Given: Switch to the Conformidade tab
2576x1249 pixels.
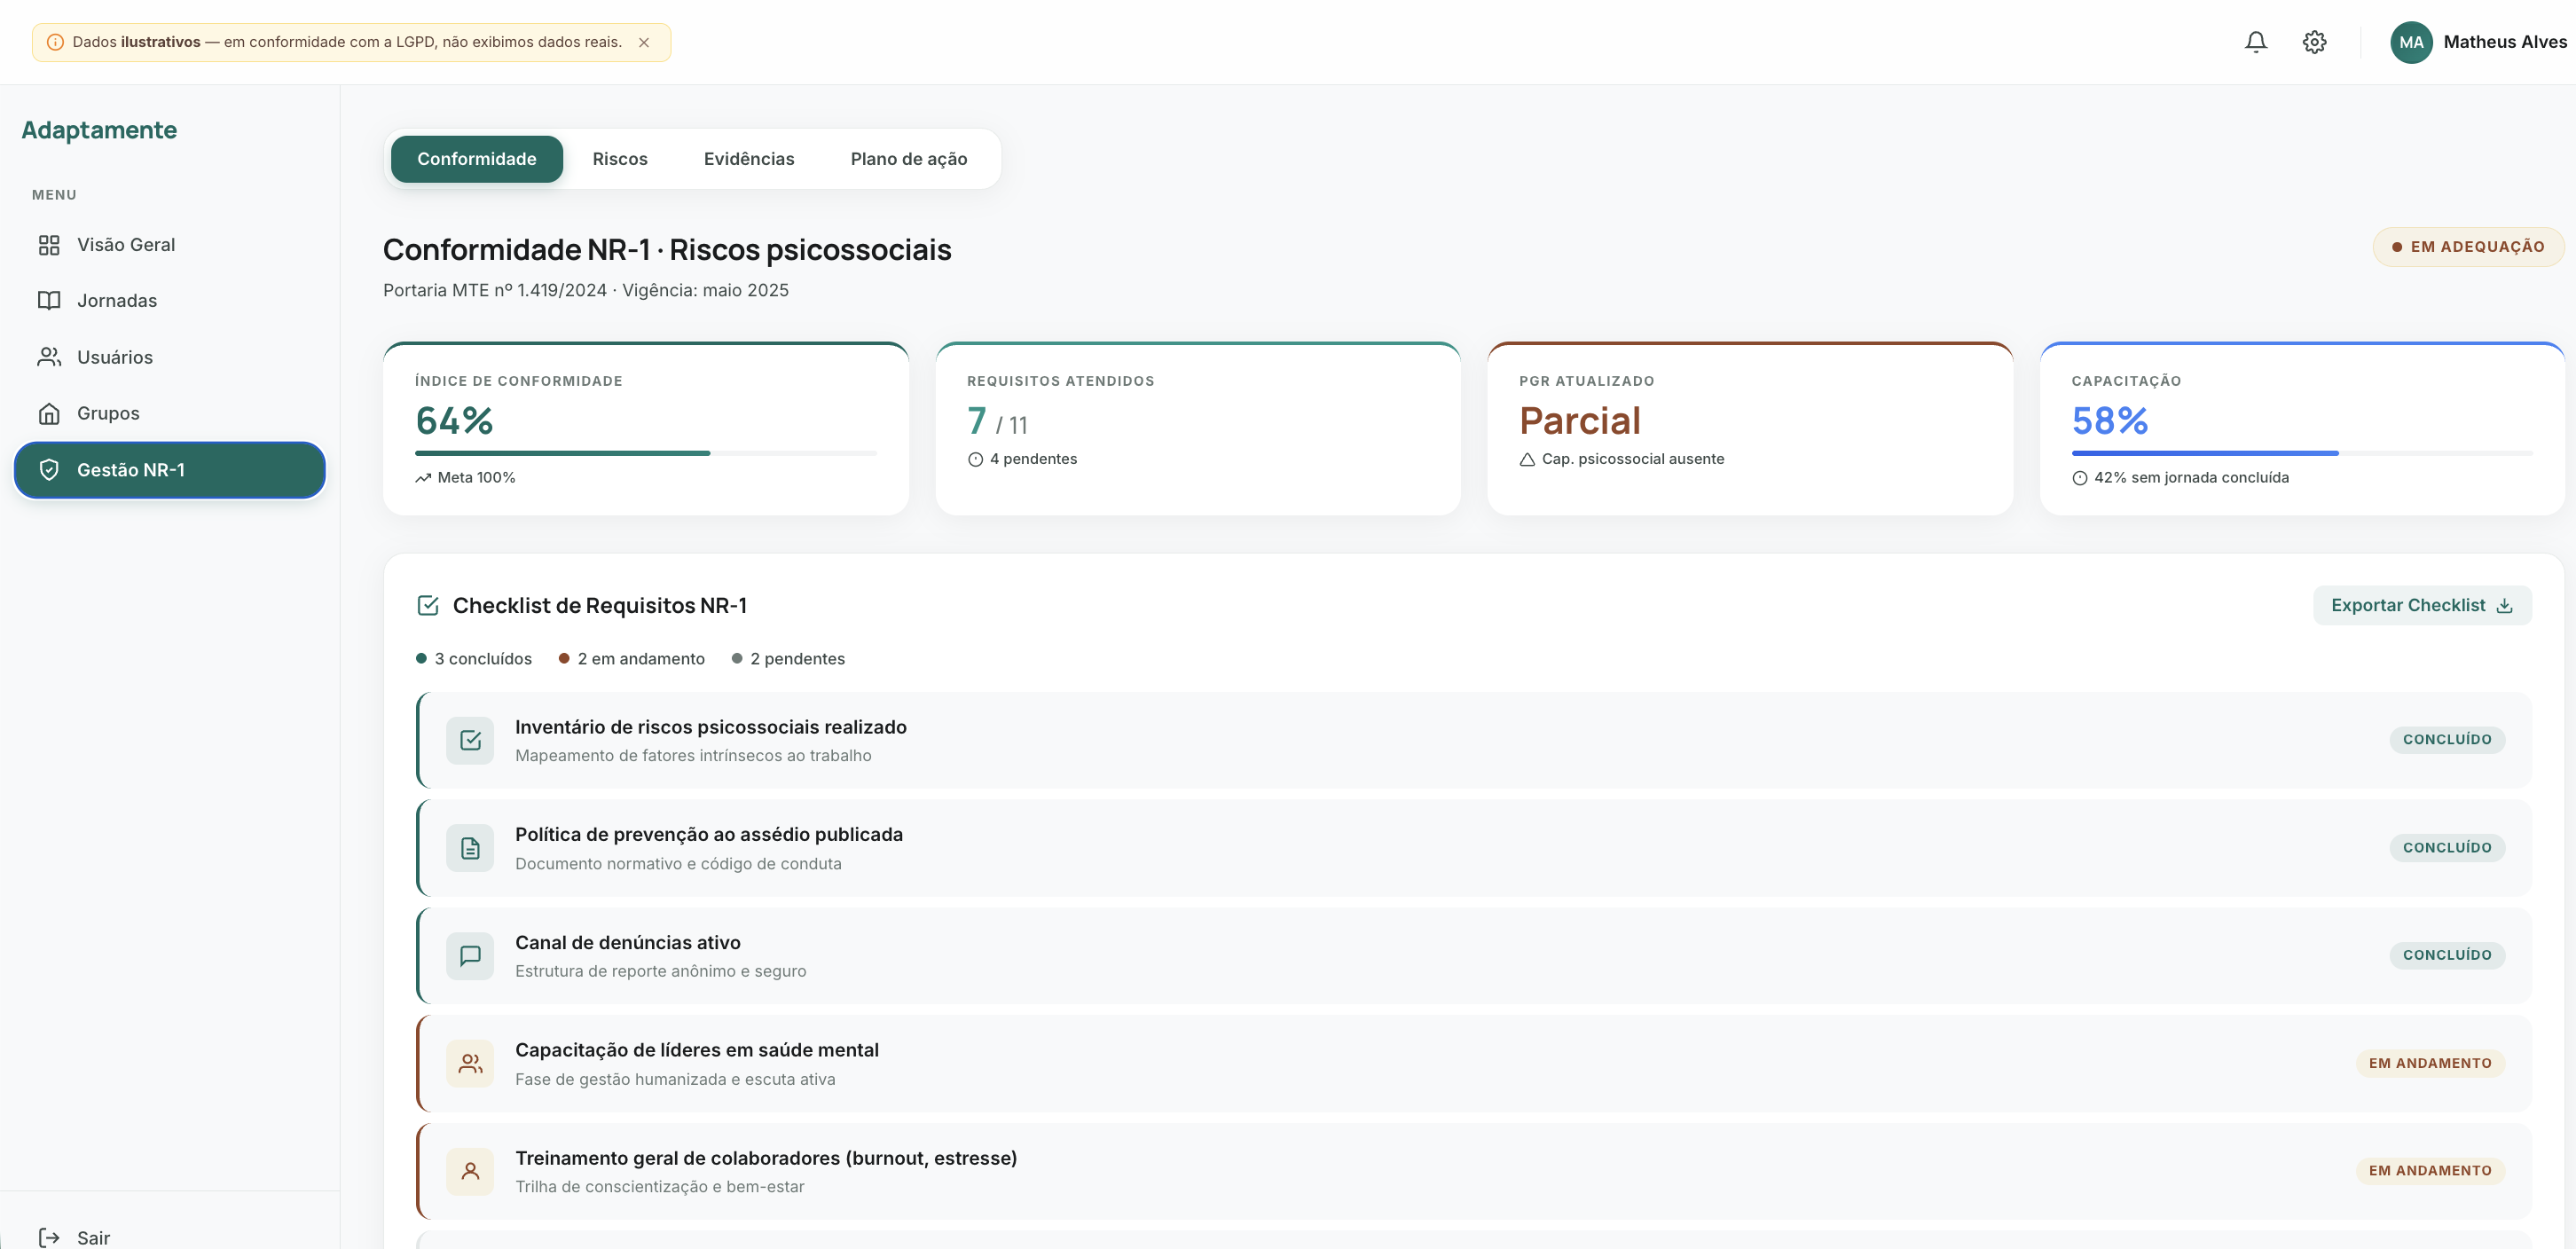Looking at the screenshot, I should (x=476, y=159).
